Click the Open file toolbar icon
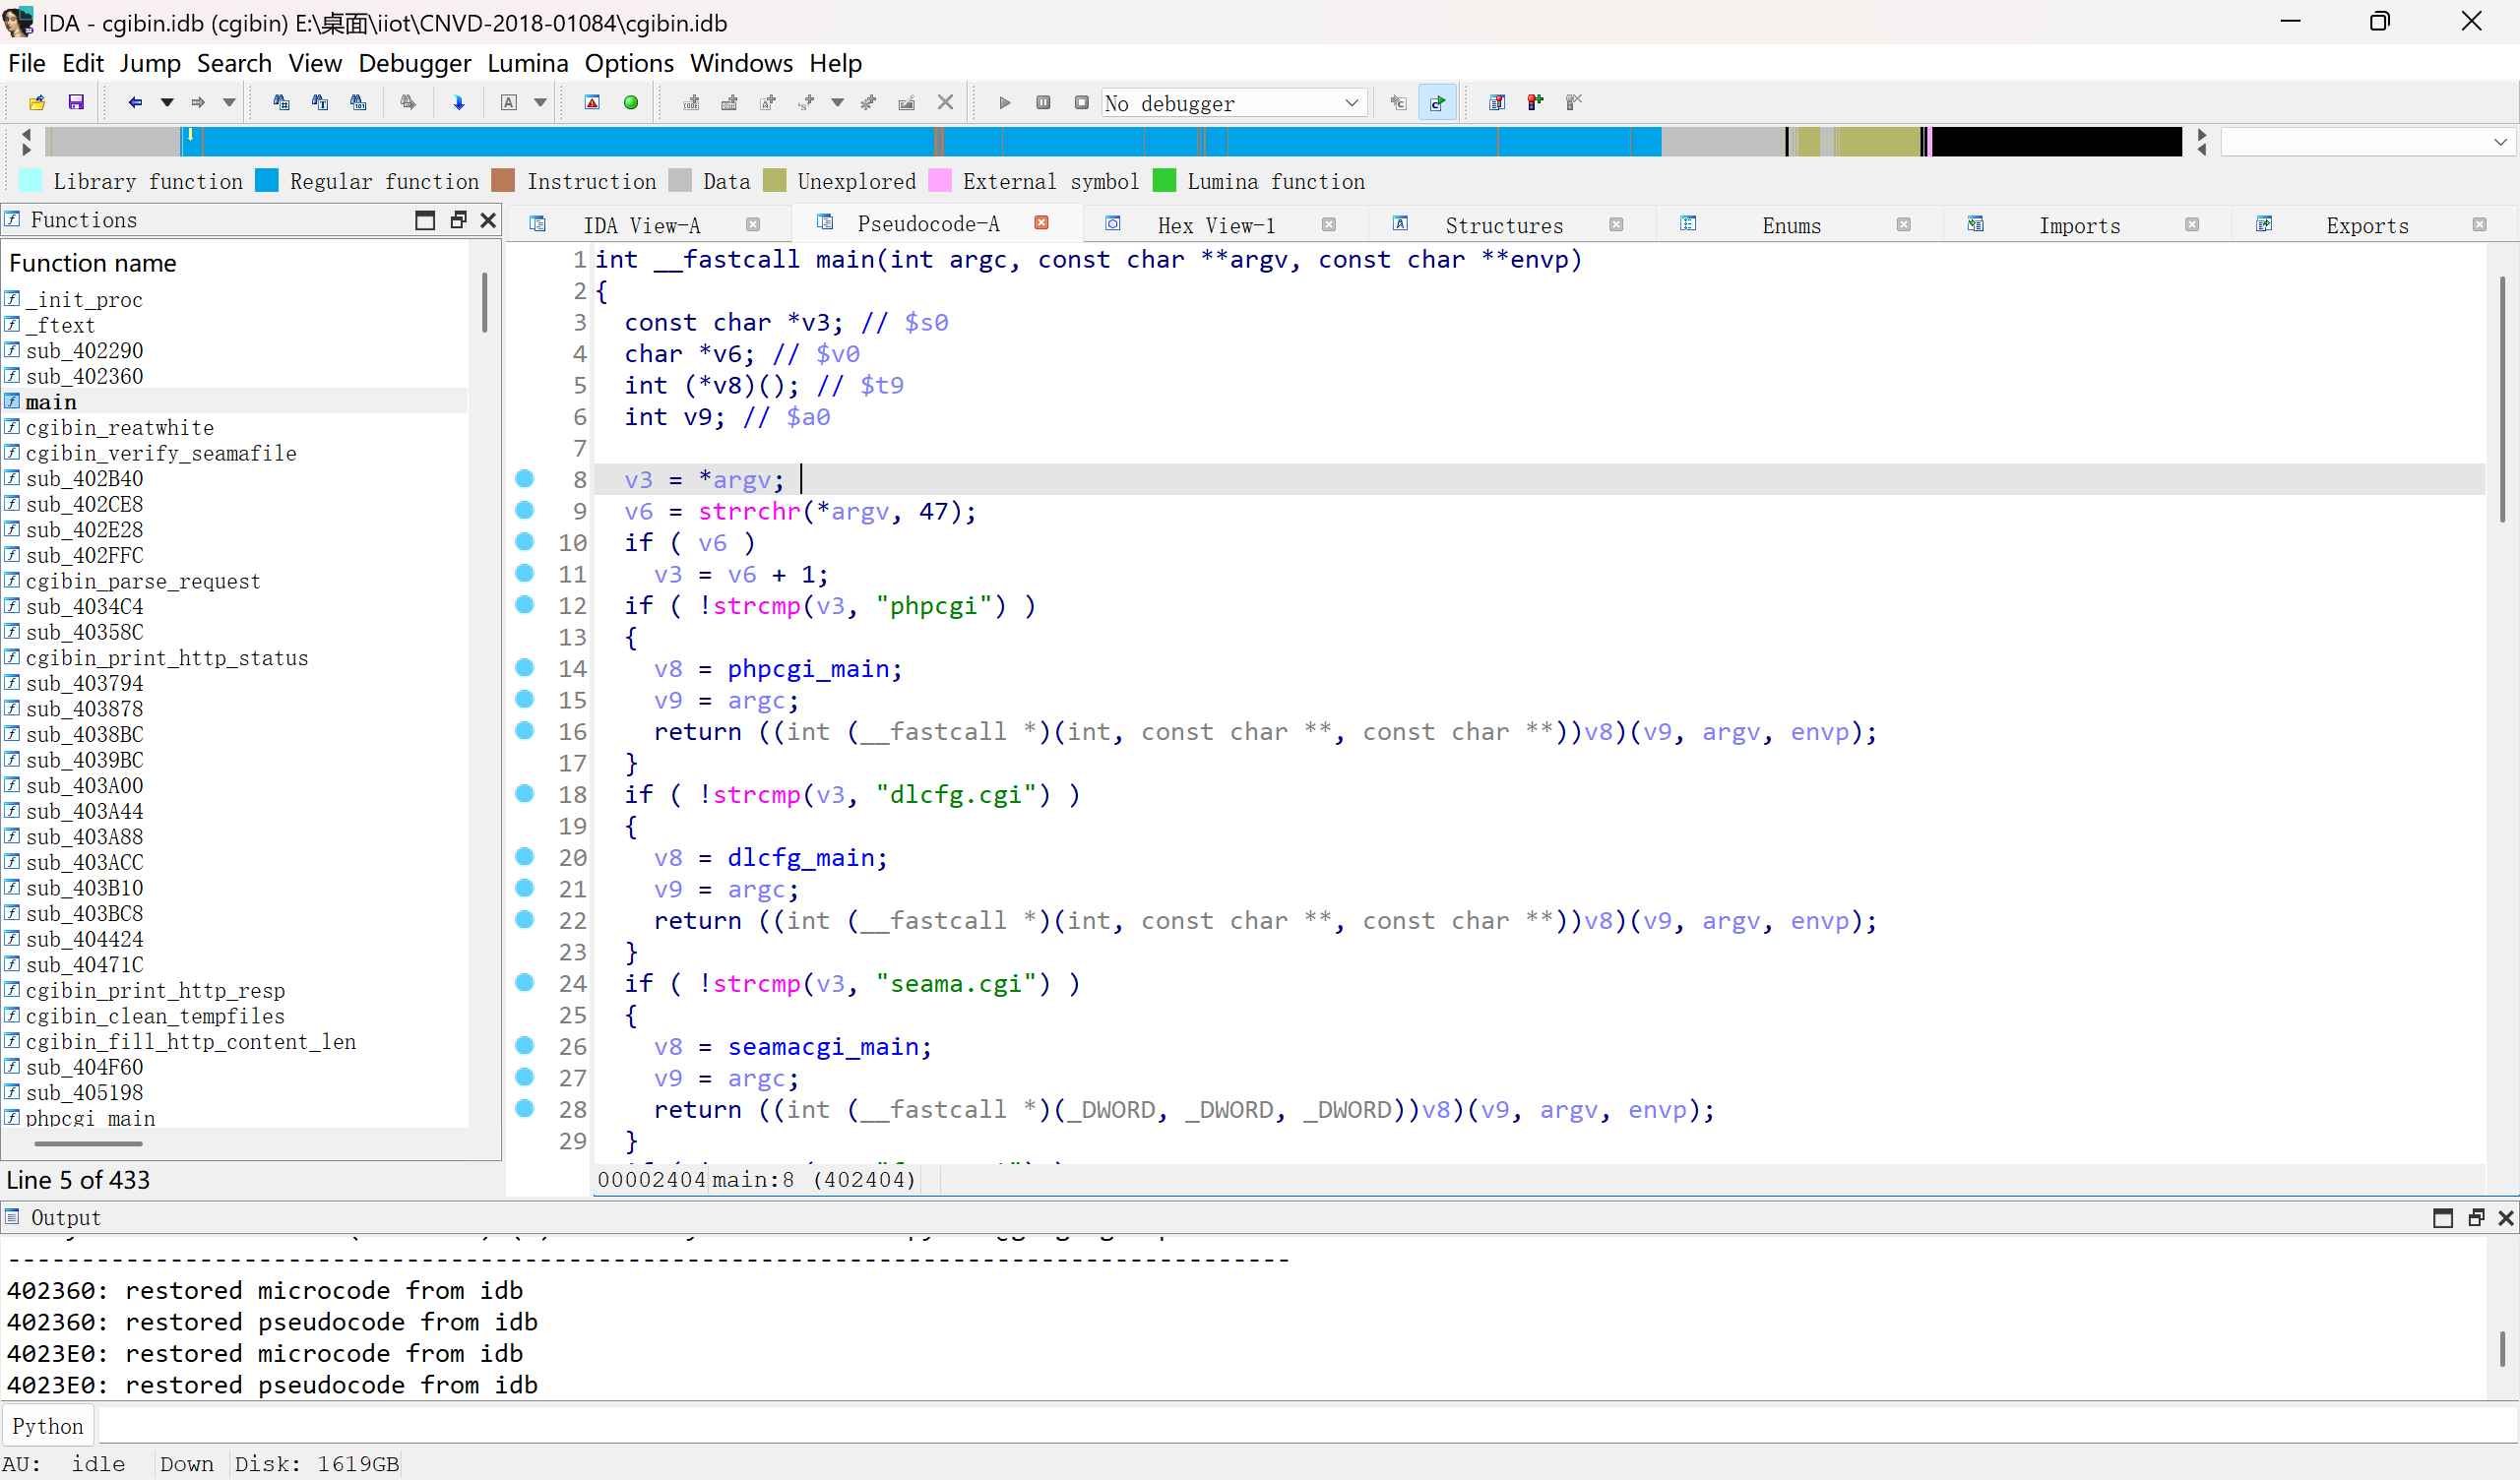 [x=37, y=102]
